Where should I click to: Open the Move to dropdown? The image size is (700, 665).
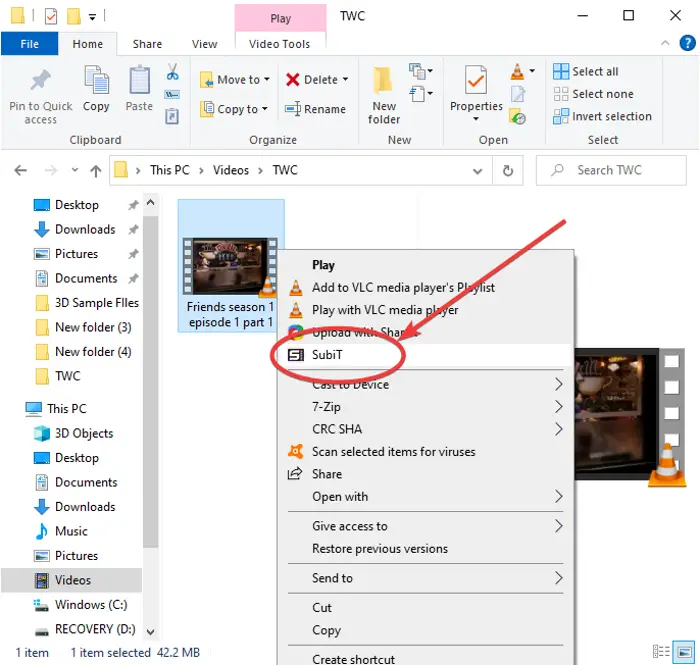coord(235,79)
